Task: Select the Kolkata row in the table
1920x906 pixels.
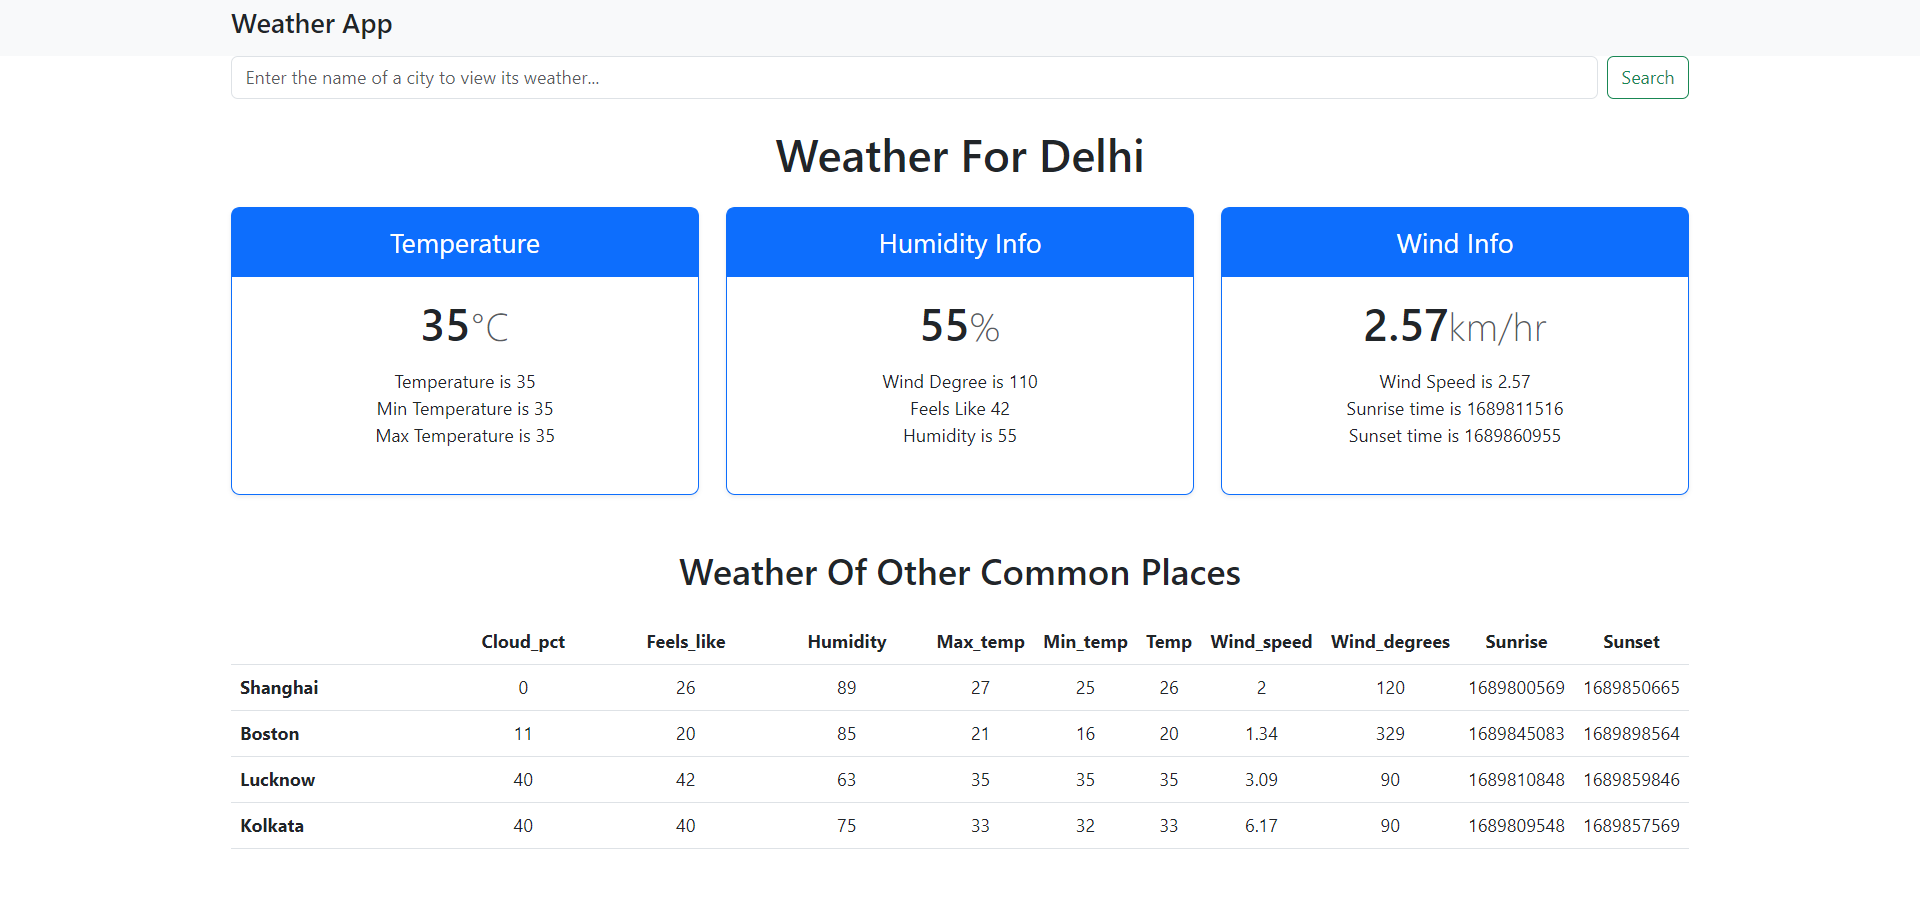Action: tap(271, 825)
